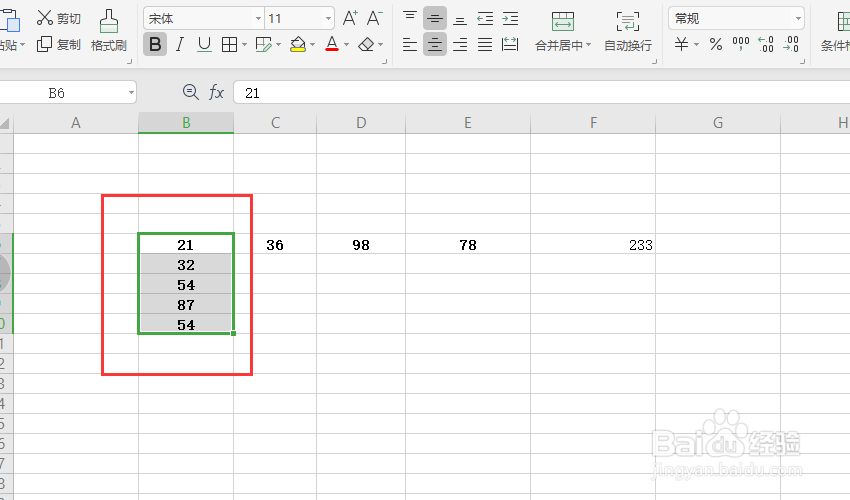Align text to bottom of cell

pos(460,19)
